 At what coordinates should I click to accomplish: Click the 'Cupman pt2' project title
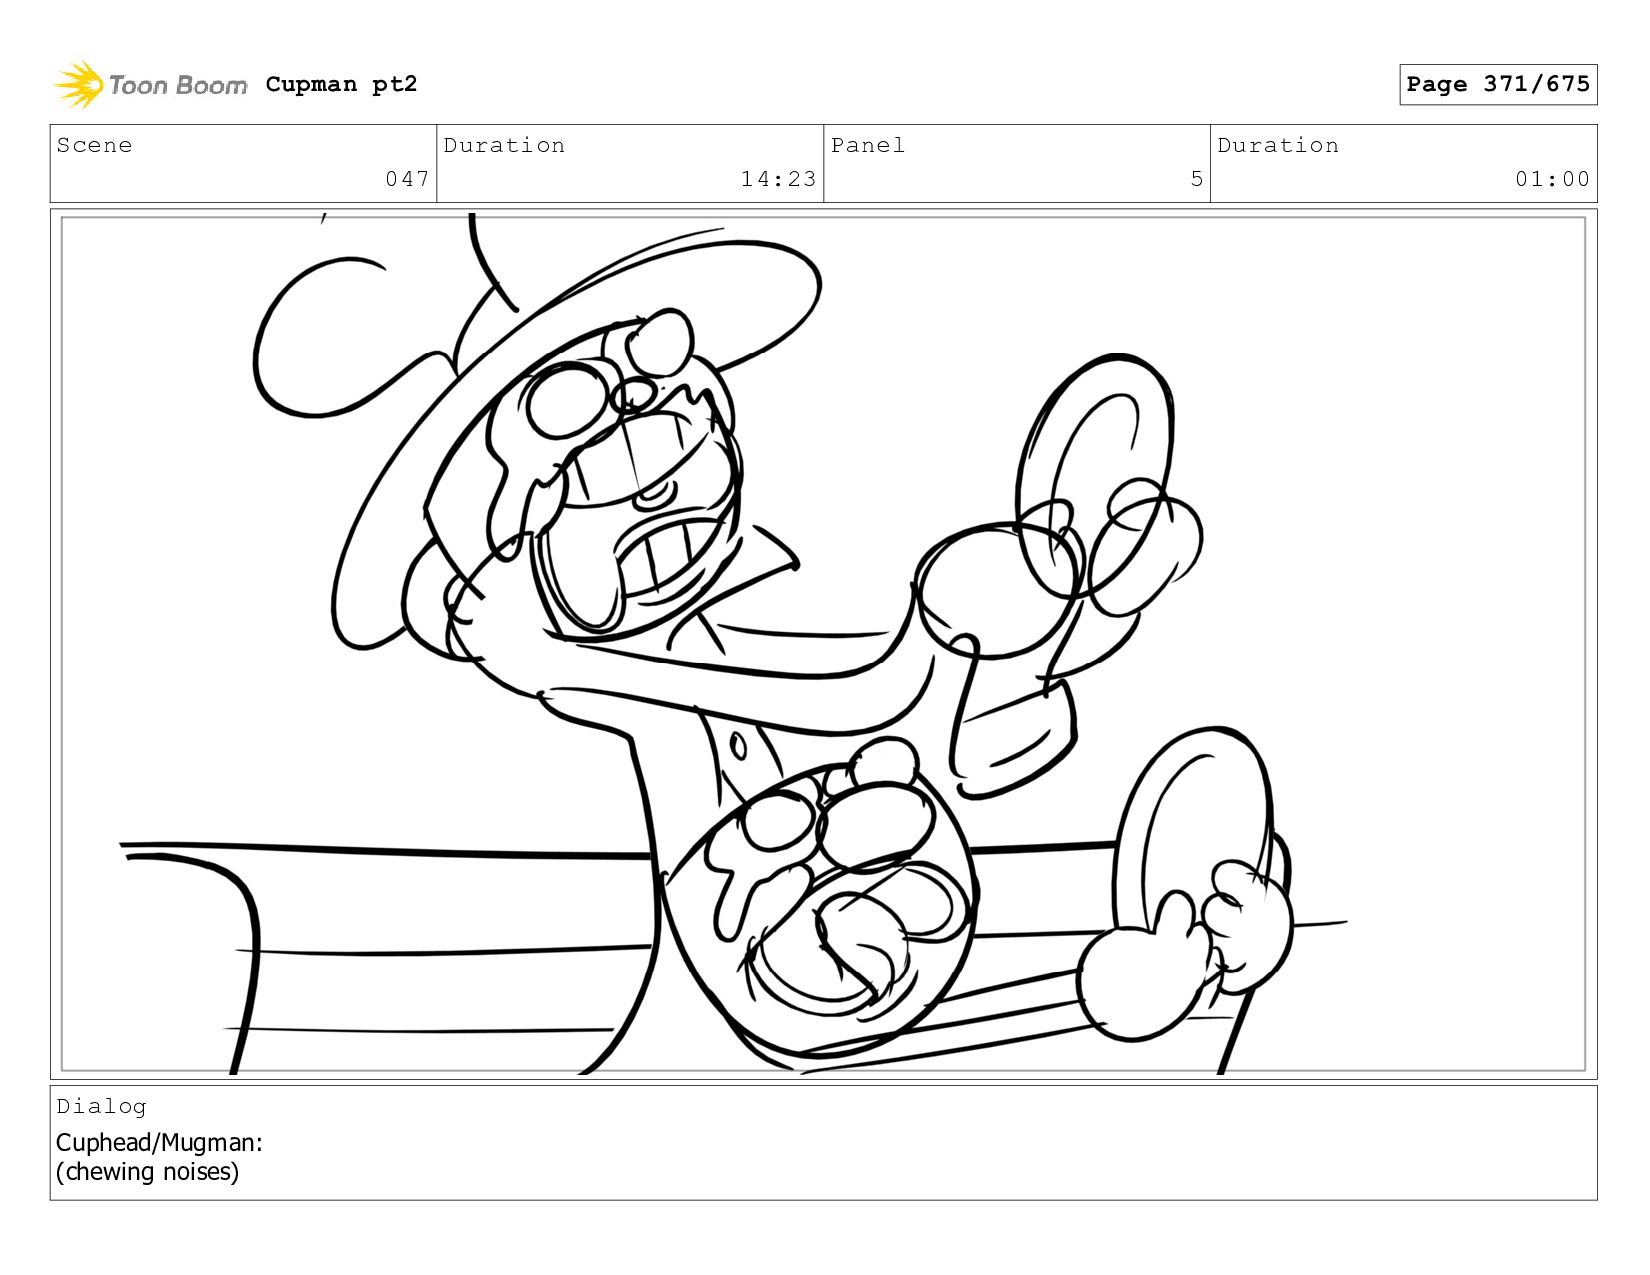(341, 84)
